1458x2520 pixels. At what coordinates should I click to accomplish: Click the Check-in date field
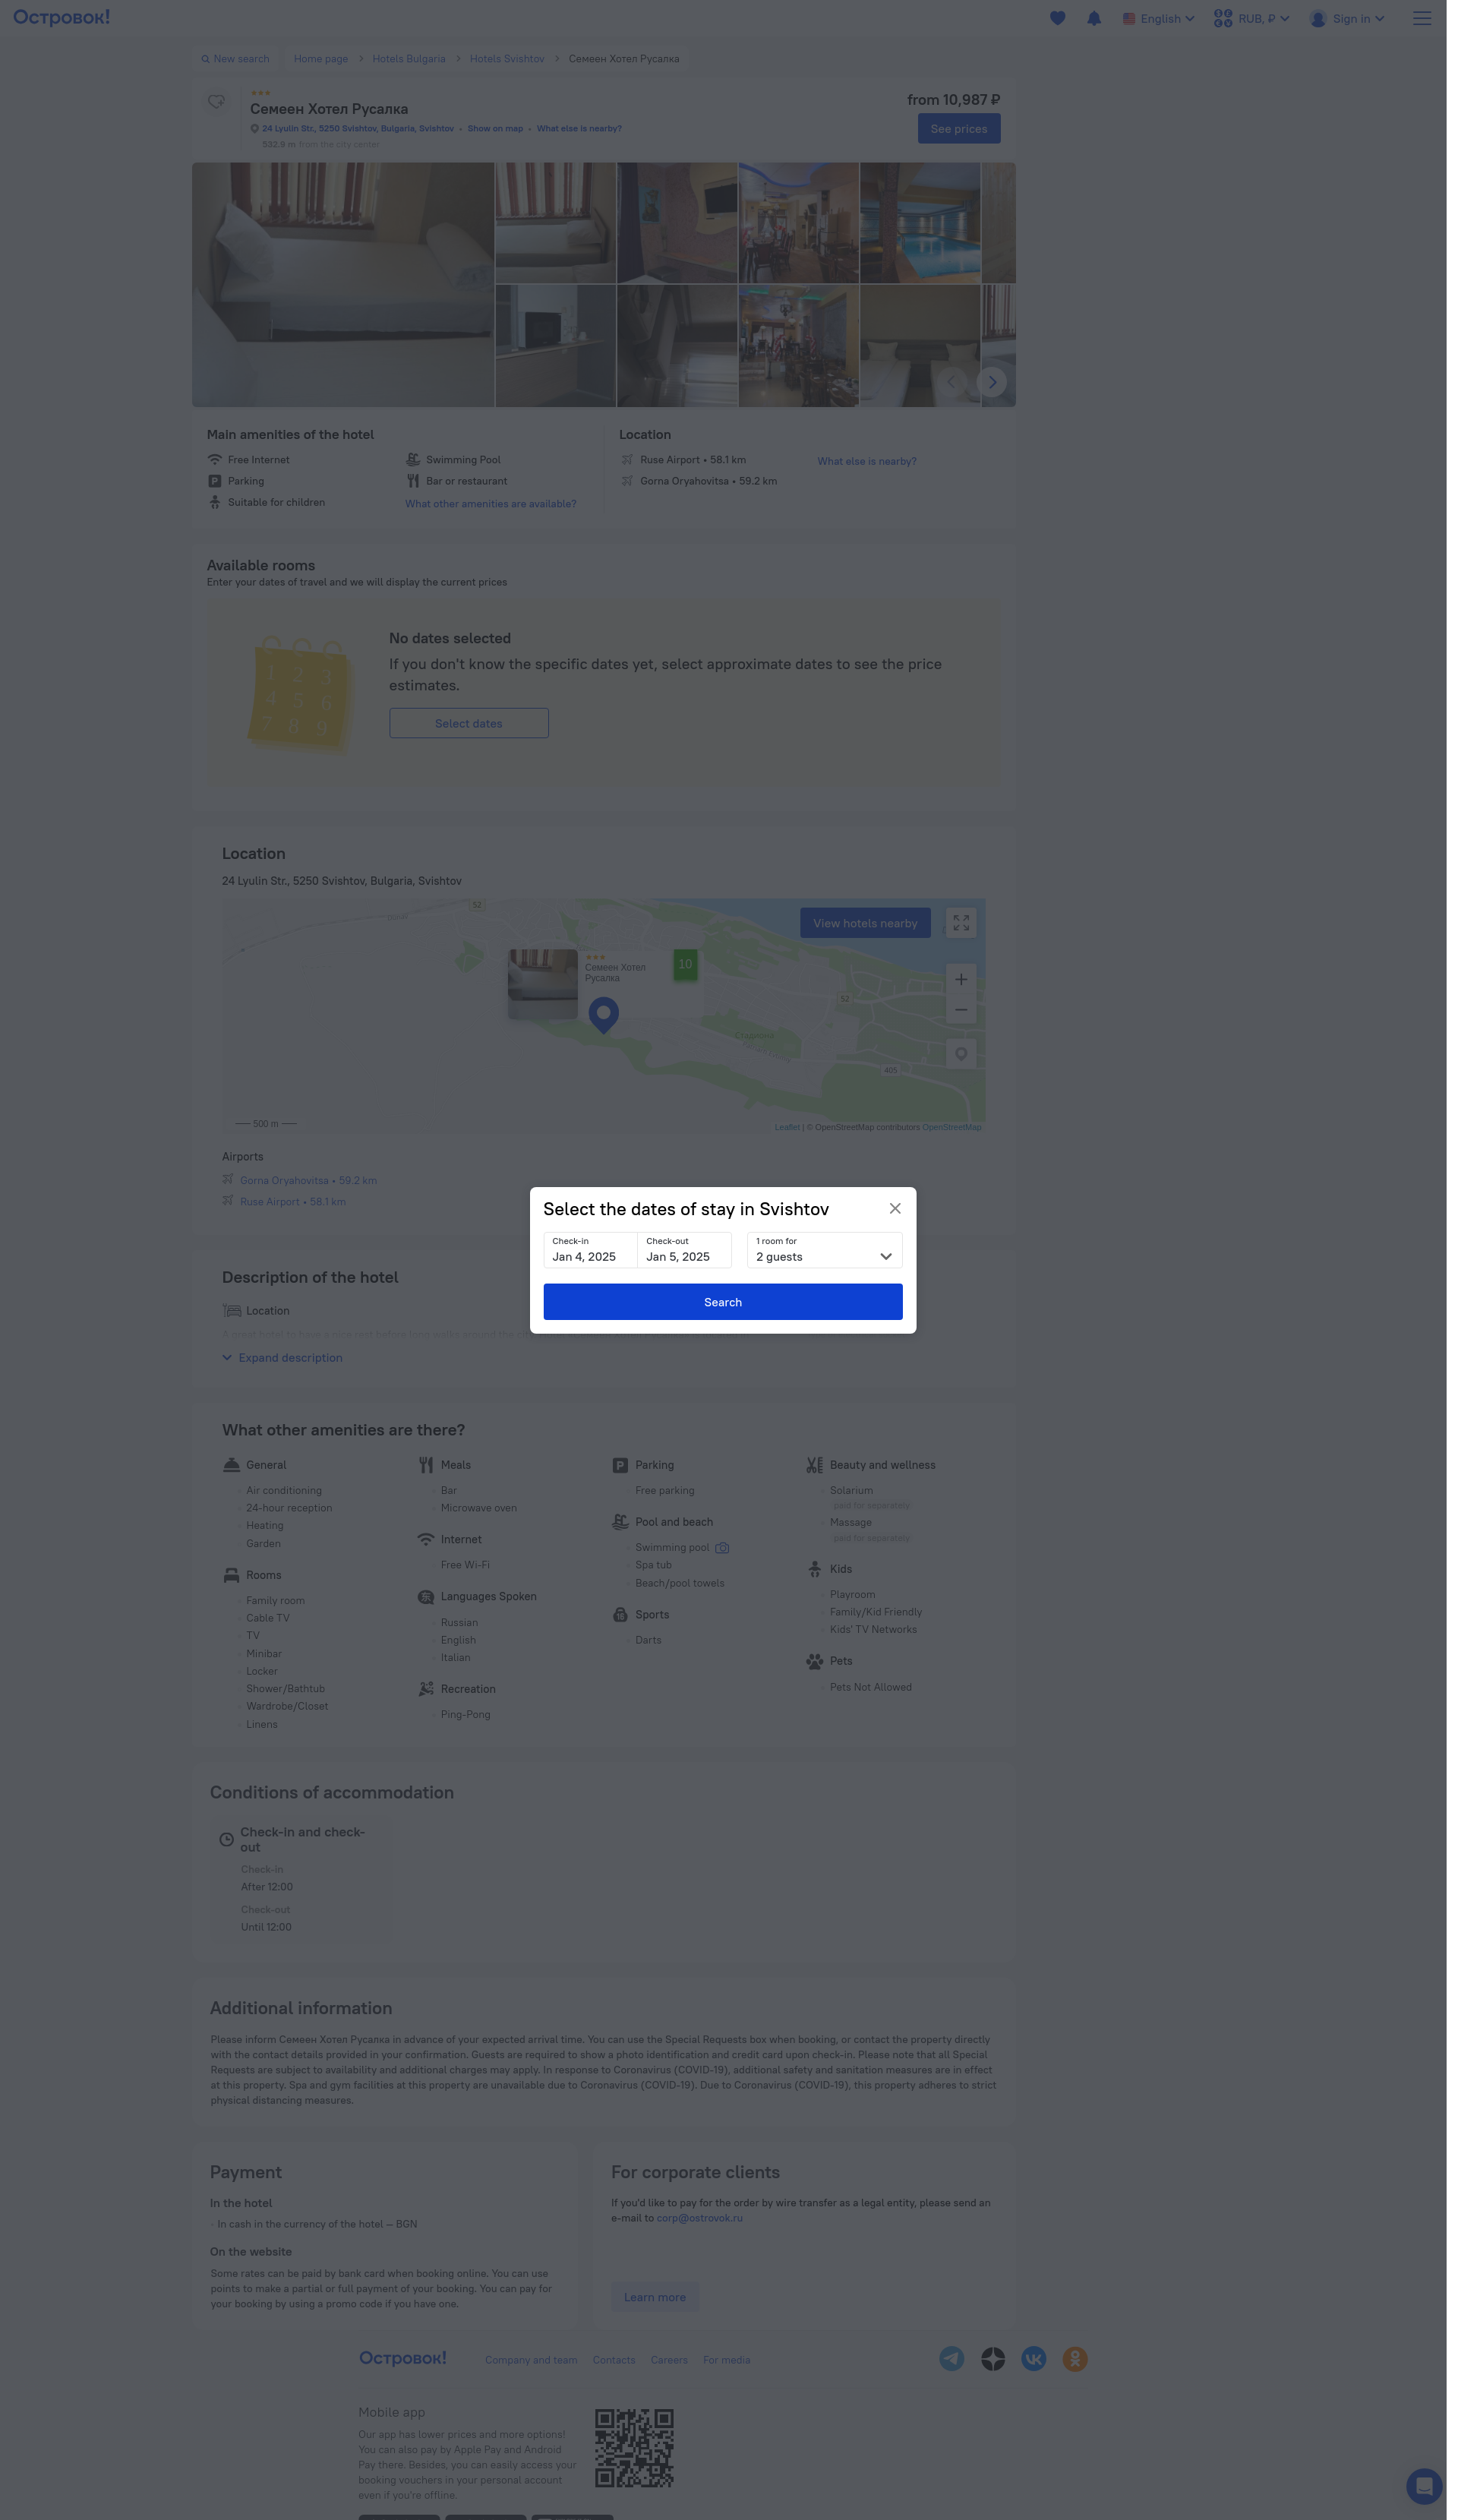coord(589,1250)
